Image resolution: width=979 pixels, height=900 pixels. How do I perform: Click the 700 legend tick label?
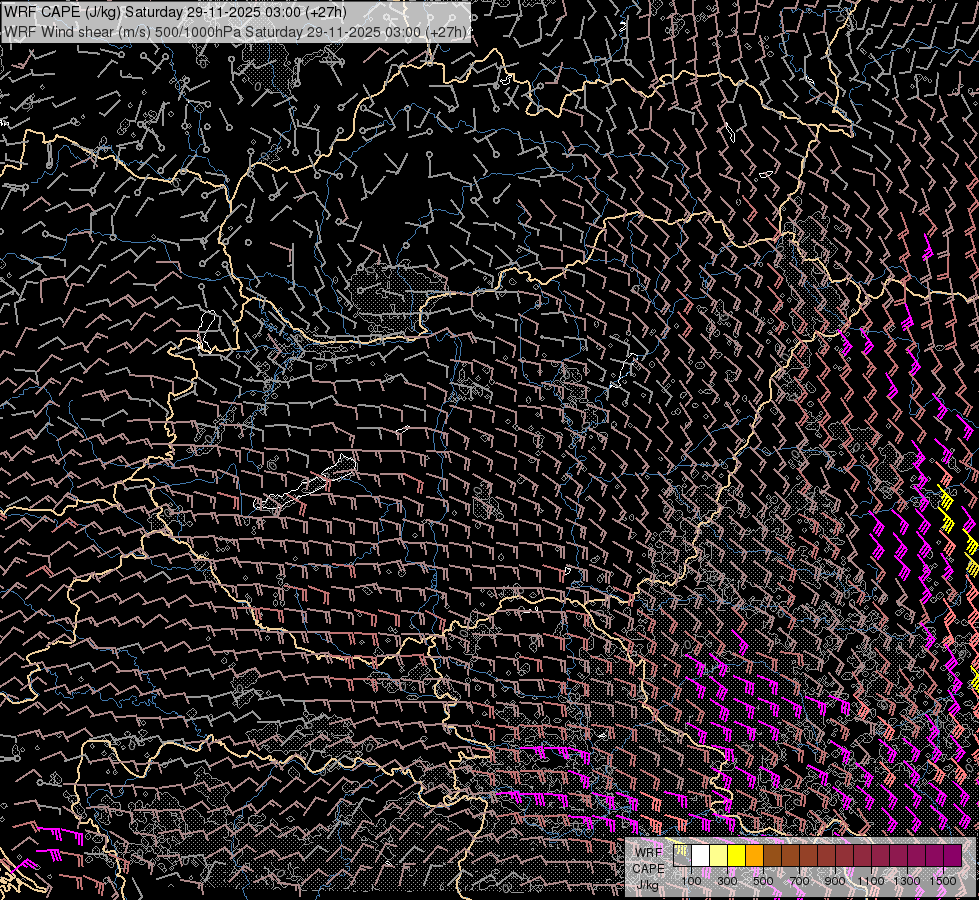[799, 880]
